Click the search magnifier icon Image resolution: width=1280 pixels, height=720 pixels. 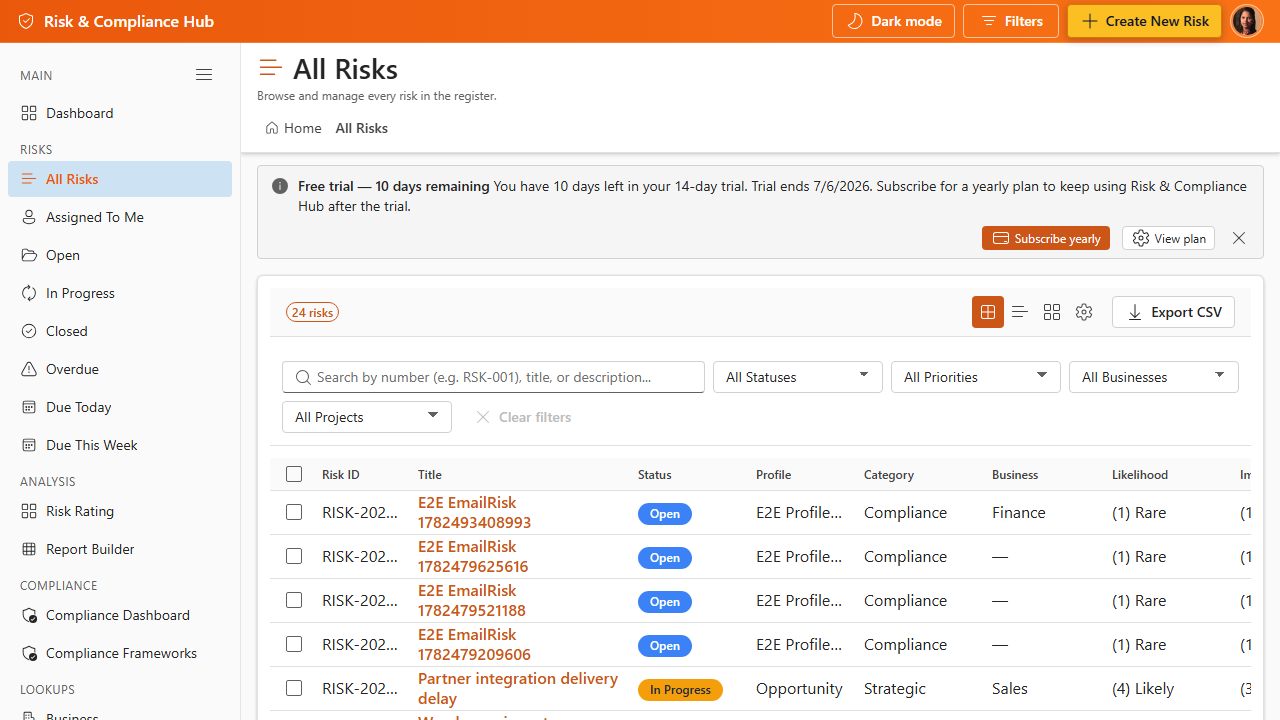pyautogui.click(x=303, y=377)
